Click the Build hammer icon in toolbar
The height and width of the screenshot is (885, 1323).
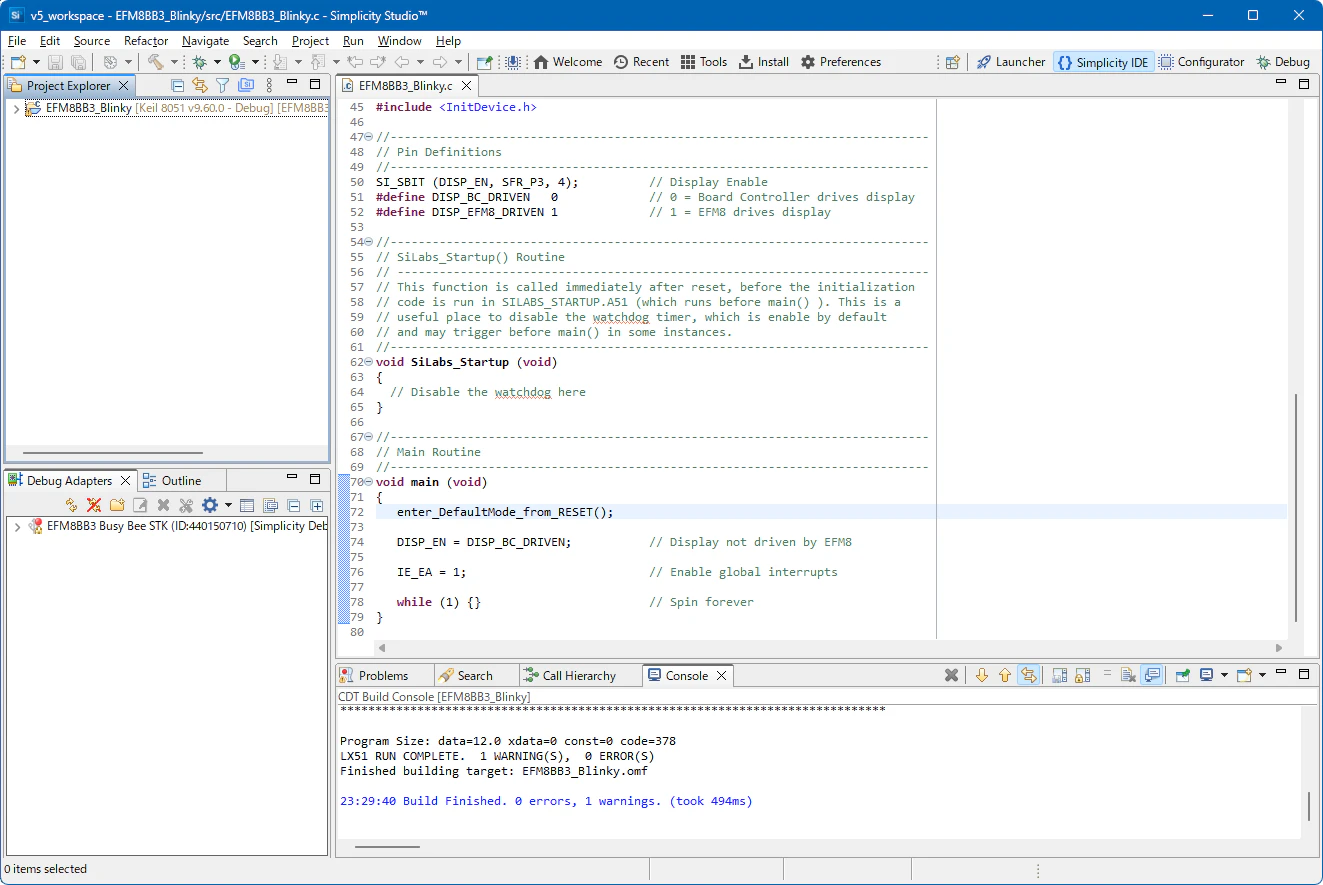[155, 62]
